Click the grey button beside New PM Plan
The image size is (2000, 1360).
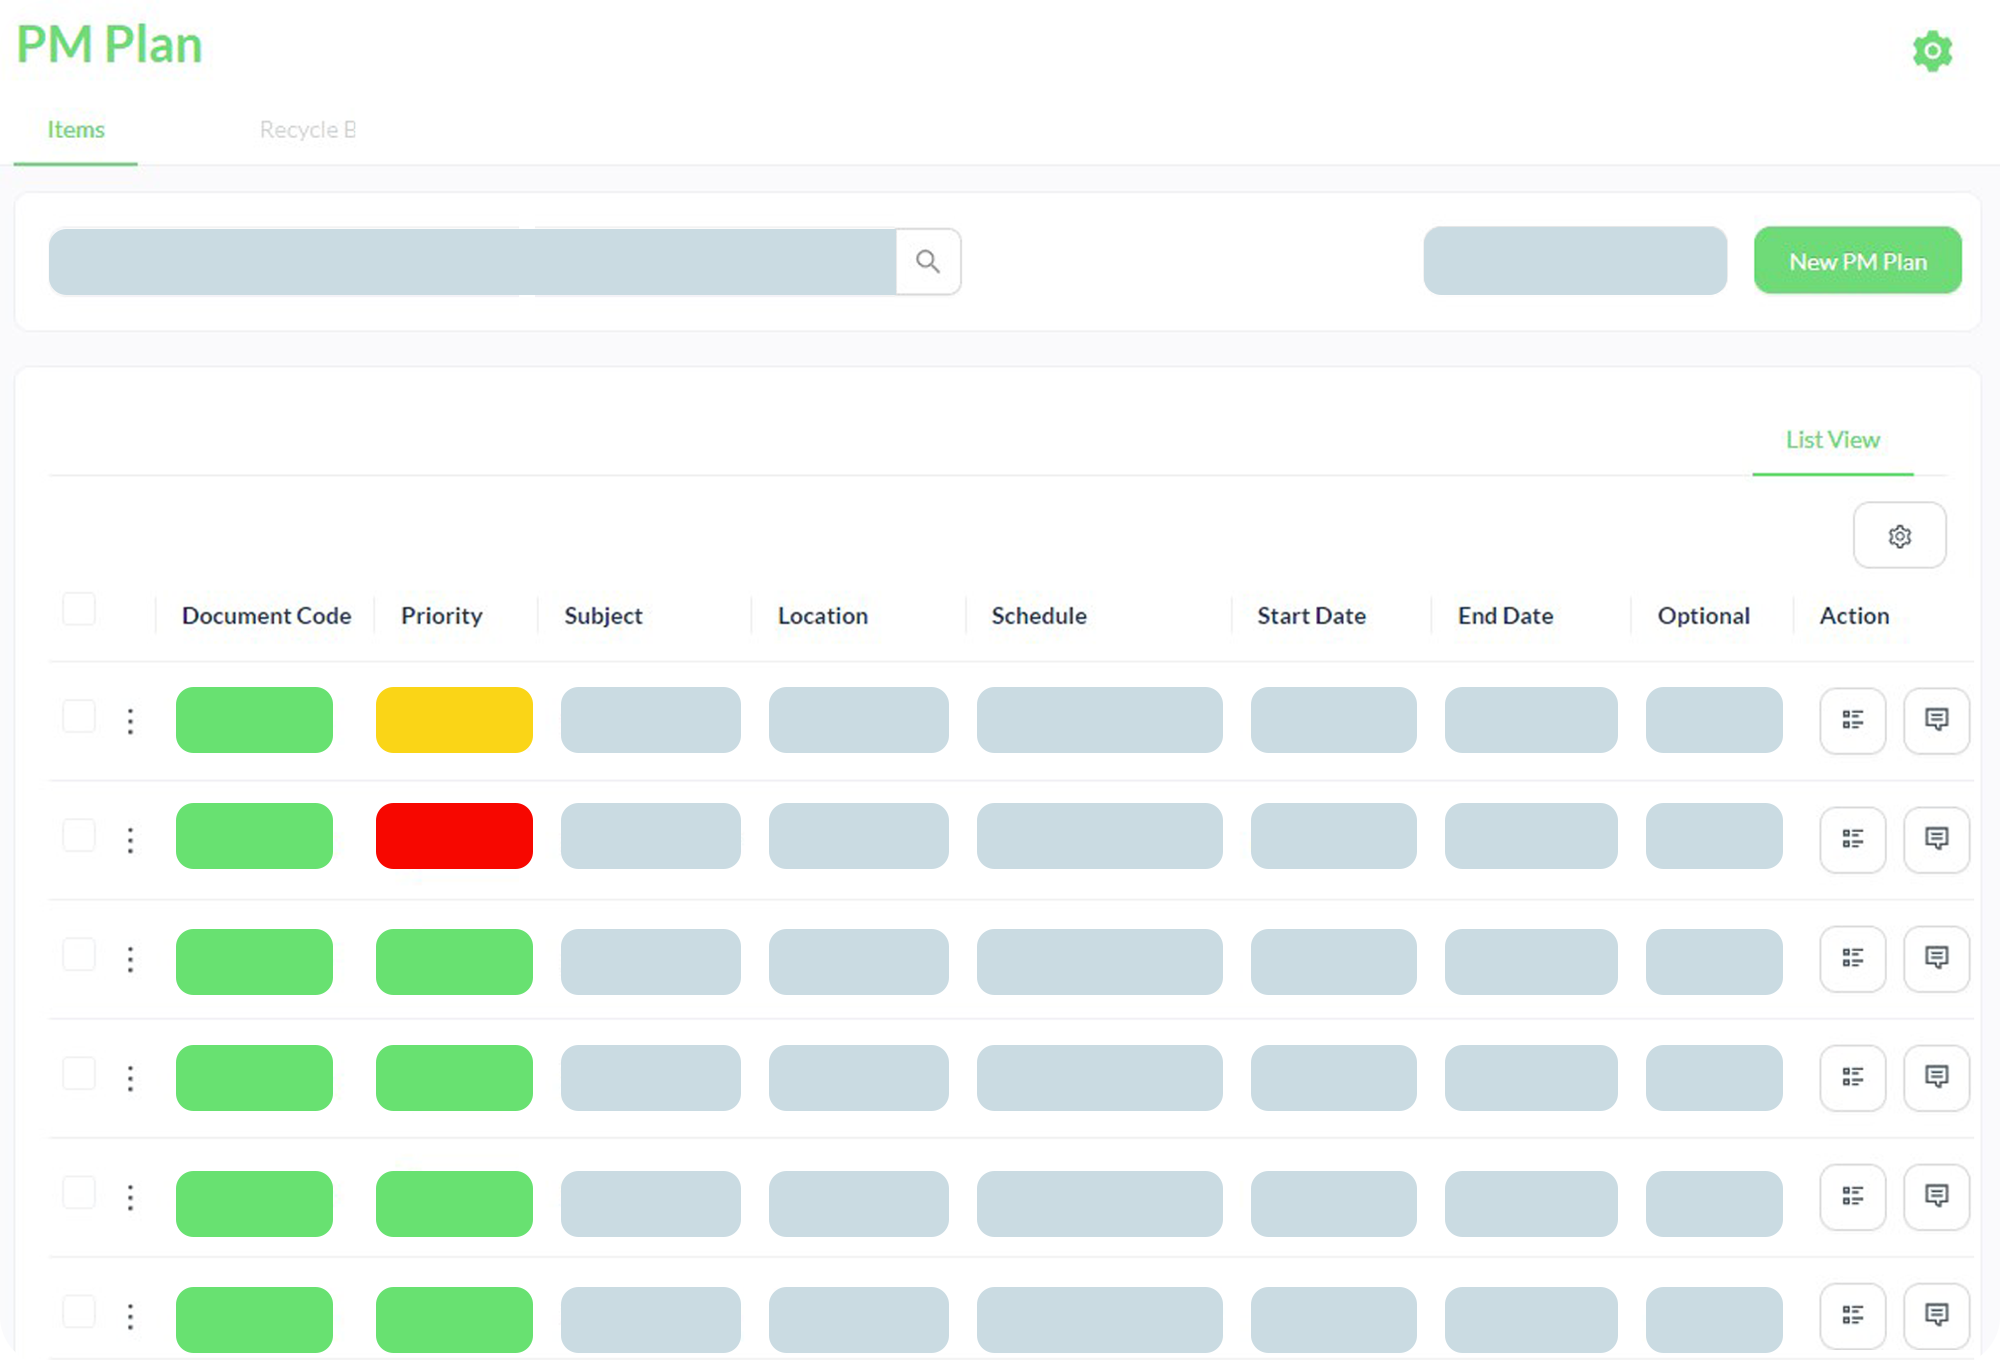click(x=1575, y=261)
